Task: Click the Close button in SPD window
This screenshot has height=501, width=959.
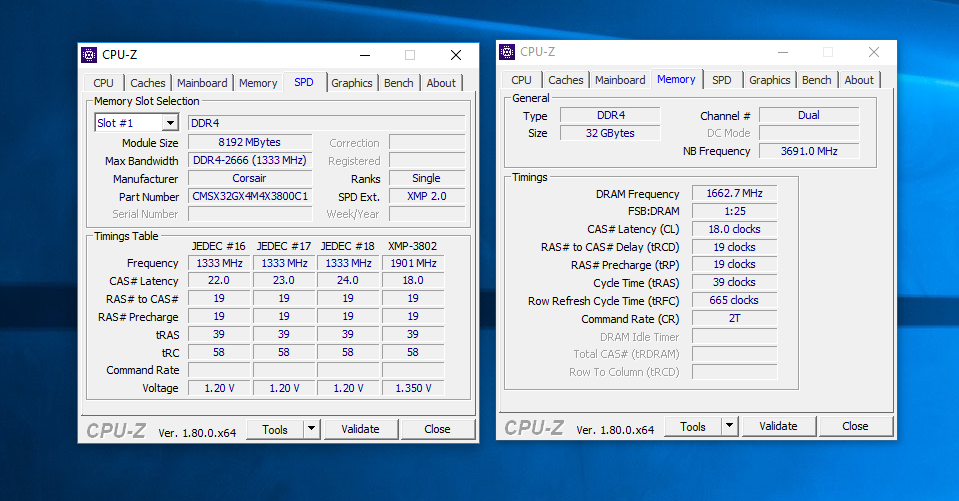Action: [x=437, y=429]
